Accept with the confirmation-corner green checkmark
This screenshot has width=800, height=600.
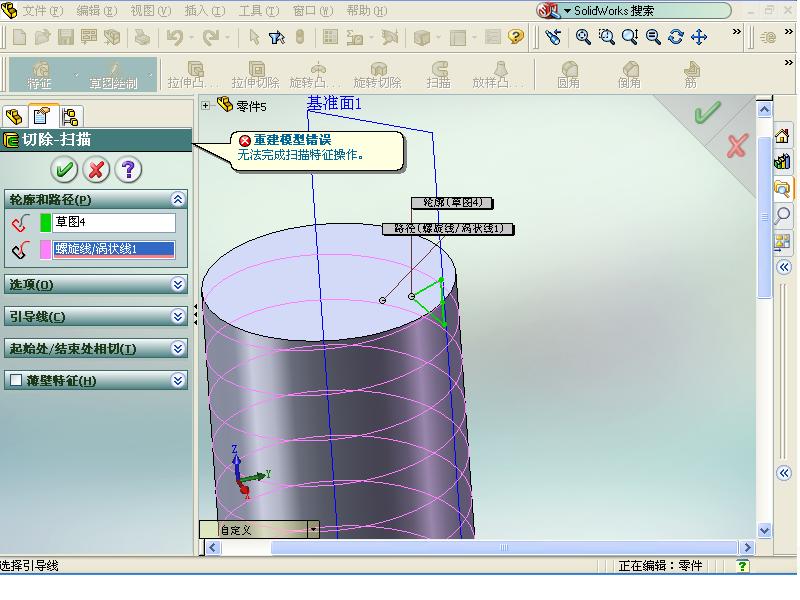coord(707,113)
